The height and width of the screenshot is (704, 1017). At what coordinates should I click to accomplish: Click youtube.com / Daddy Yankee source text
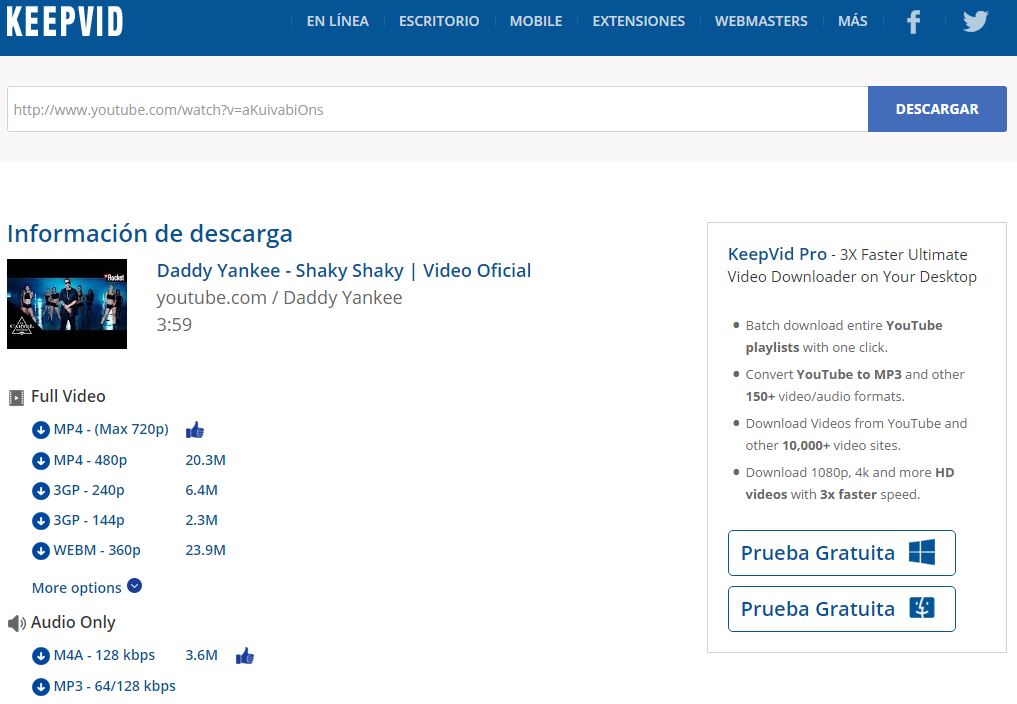(280, 298)
